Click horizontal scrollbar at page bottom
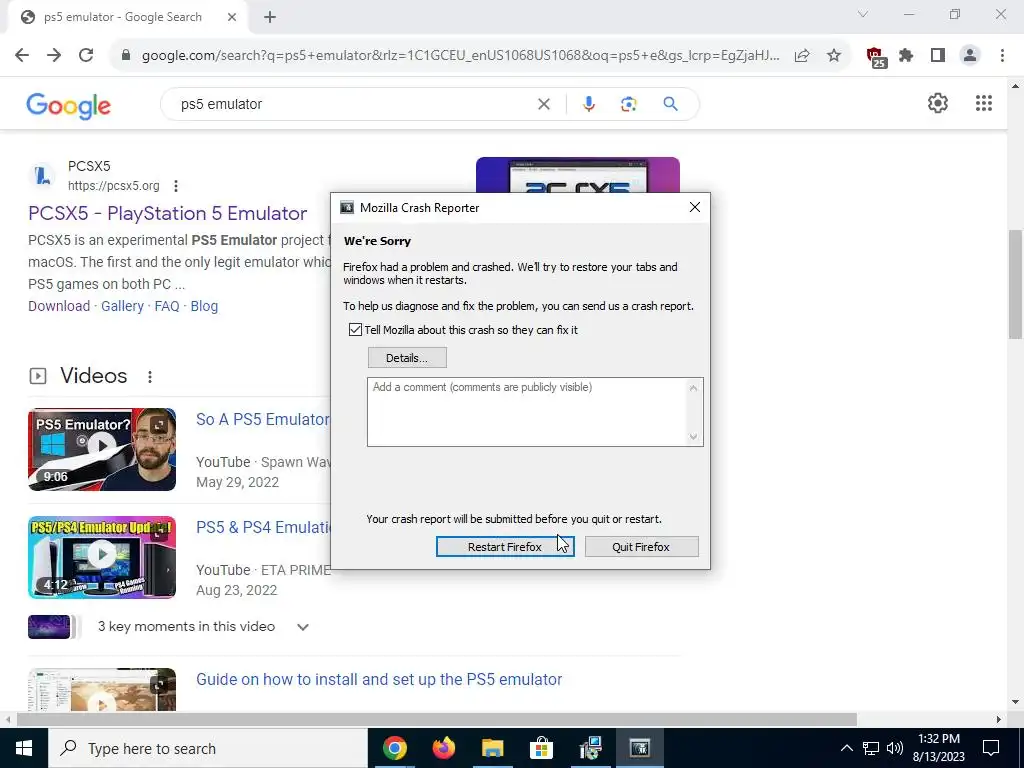Viewport: 1024px width, 768px height. (x=436, y=719)
